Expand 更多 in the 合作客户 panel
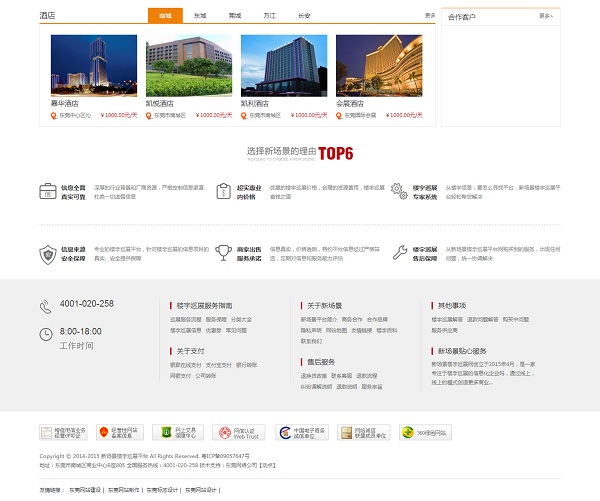 pyautogui.click(x=544, y=16)
